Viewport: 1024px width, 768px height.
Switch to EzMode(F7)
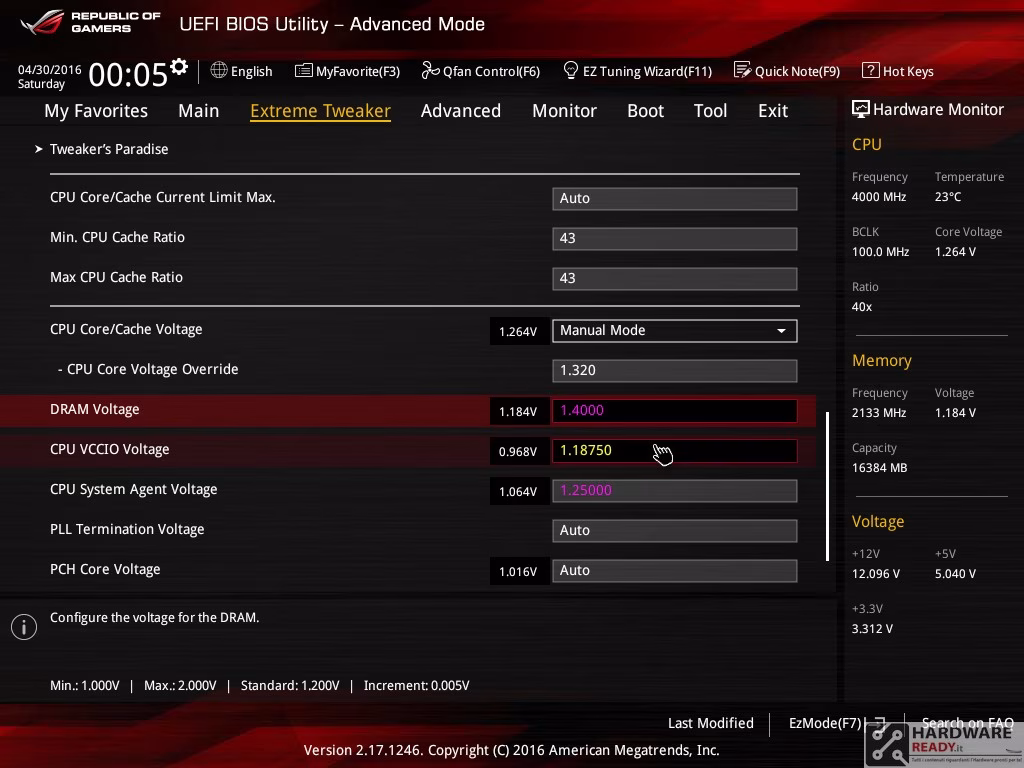point(825,723)
